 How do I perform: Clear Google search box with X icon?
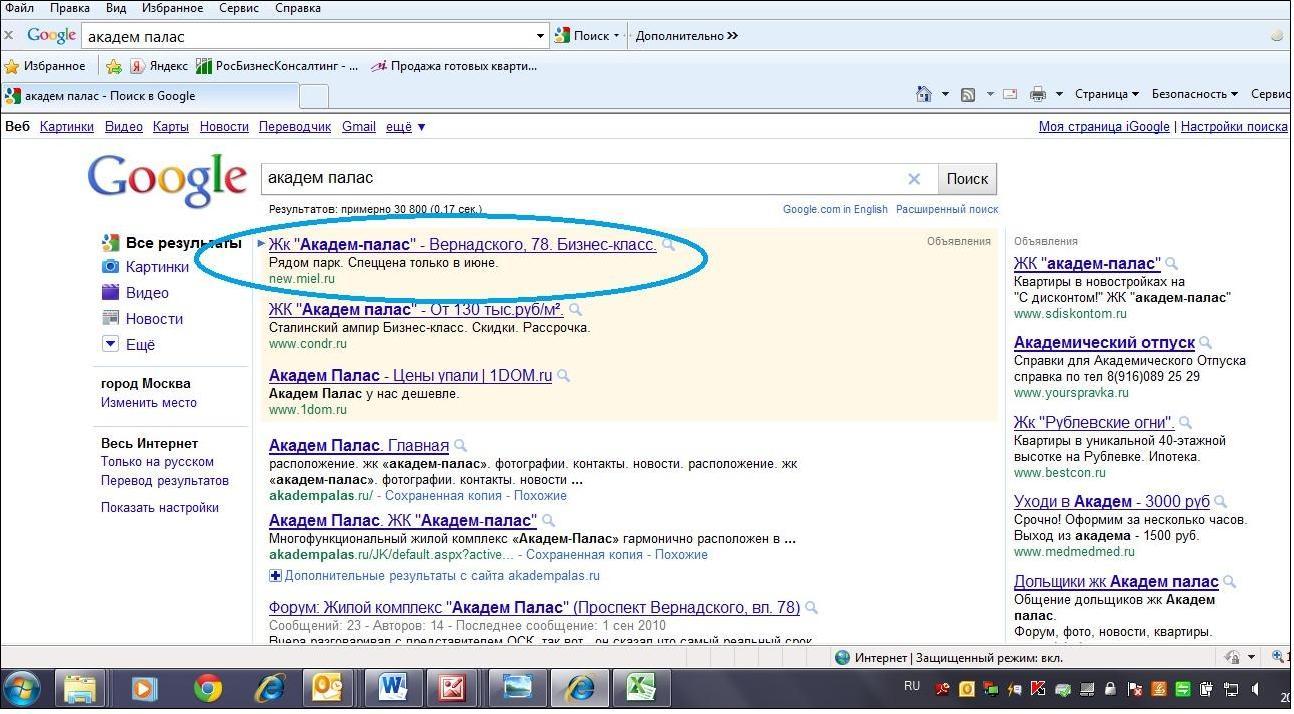tap(914, 179)
